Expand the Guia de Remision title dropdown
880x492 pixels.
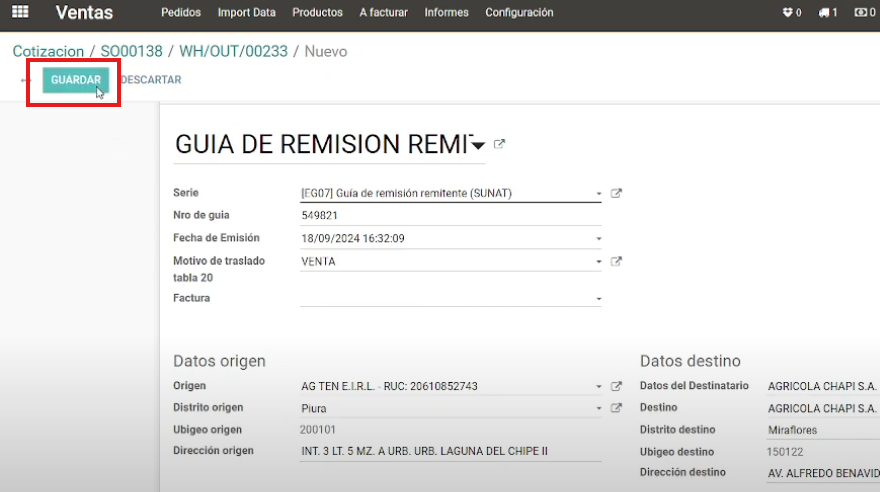(x=478, y=145)
